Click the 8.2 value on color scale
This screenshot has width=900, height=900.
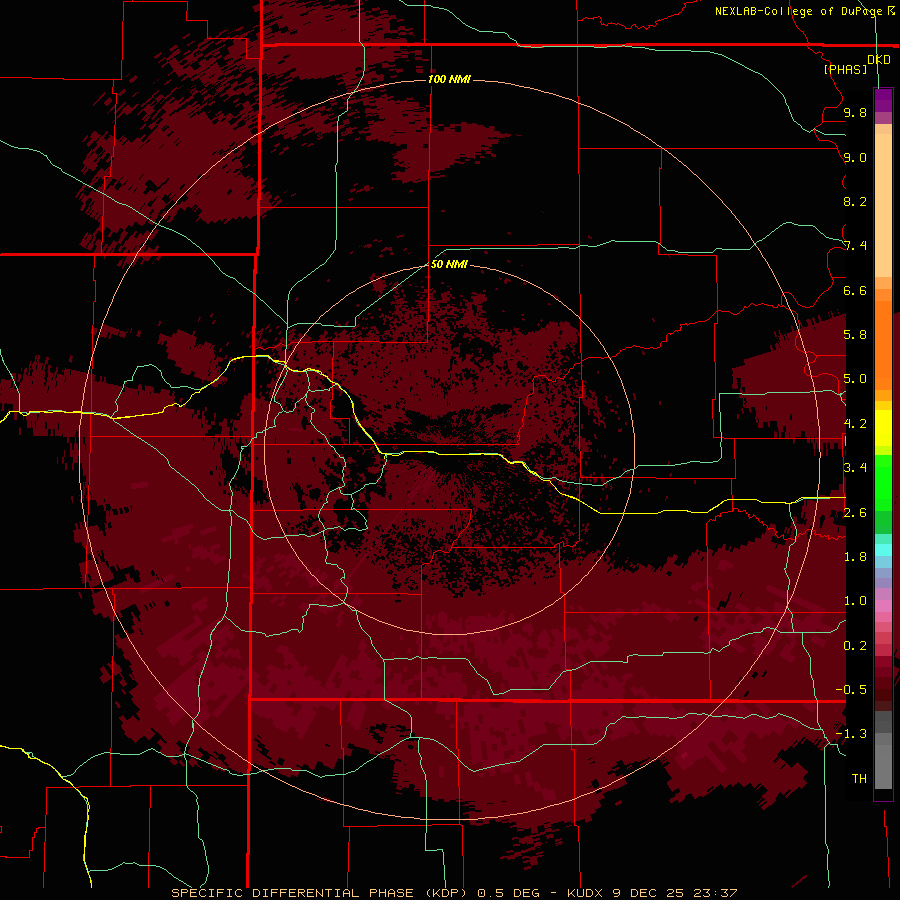[x=855, y=201]
